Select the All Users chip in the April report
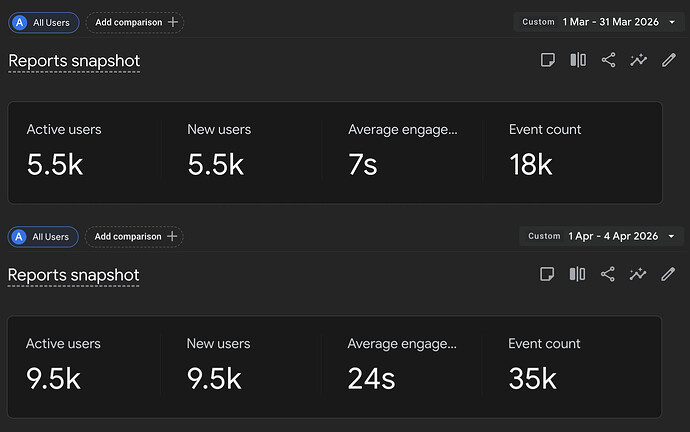The image size is (690, 432). pyautogui.click(x=43, y=237)
